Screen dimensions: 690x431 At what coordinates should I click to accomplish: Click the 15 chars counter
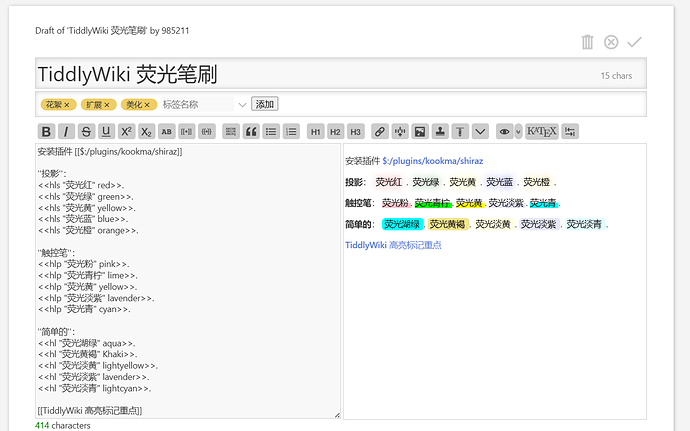tap(616, 76)
